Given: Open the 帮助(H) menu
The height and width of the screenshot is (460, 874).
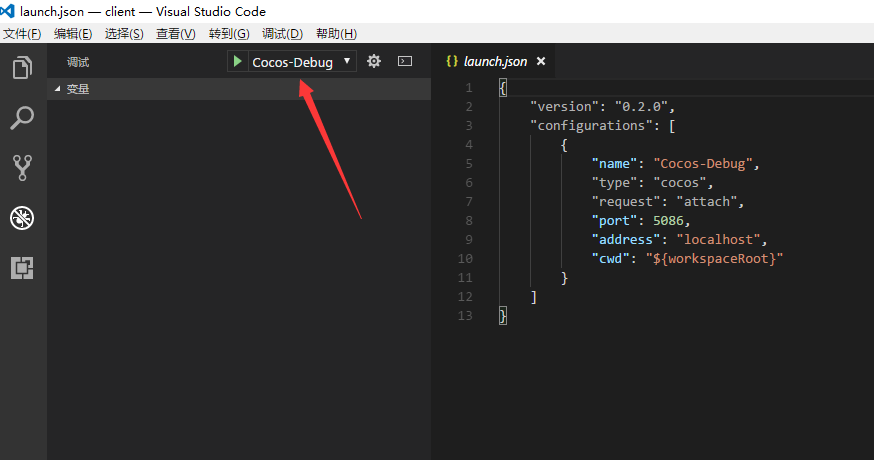Looking at the screenshot, I should point(336,34).
